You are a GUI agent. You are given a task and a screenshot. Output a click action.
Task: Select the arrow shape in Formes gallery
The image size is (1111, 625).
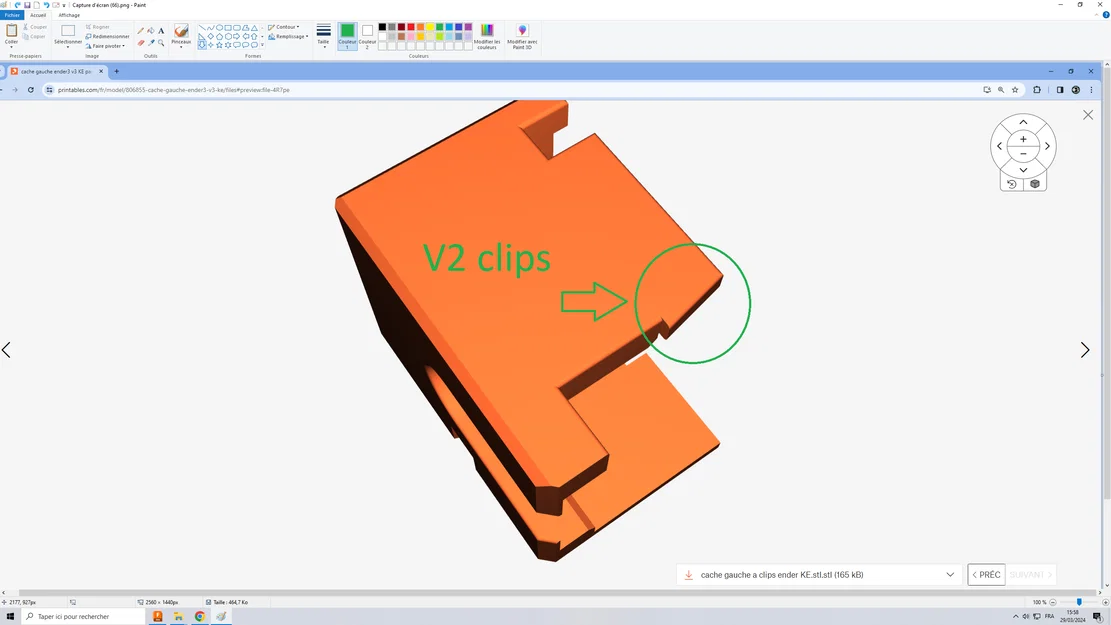236,35
